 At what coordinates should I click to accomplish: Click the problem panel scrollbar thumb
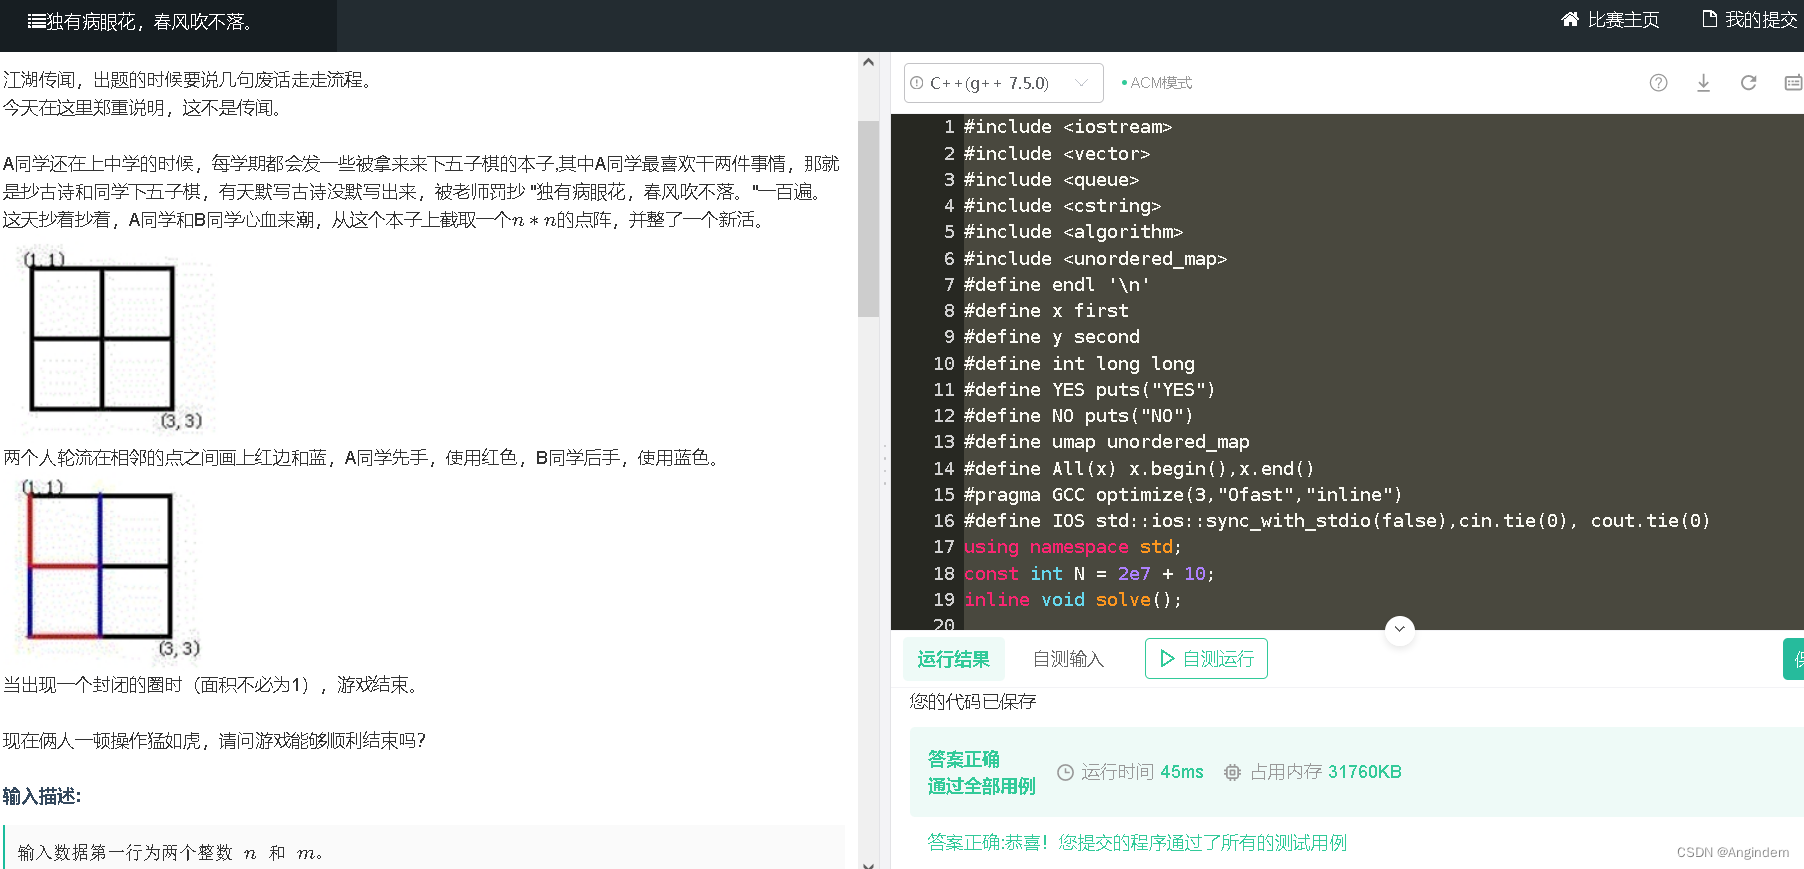(868, 219)
